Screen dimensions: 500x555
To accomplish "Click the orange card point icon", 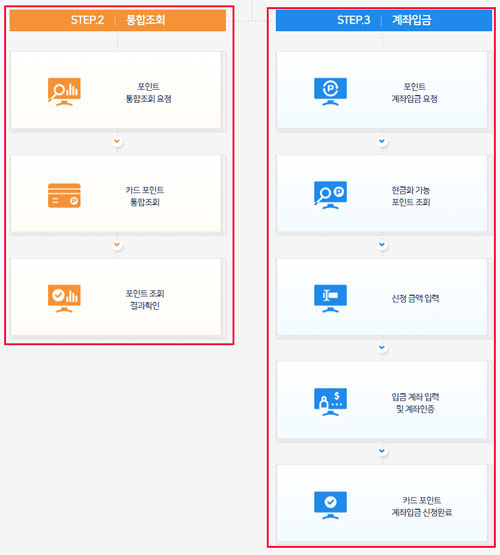I will pyautogui.click(x=64, y=195).
